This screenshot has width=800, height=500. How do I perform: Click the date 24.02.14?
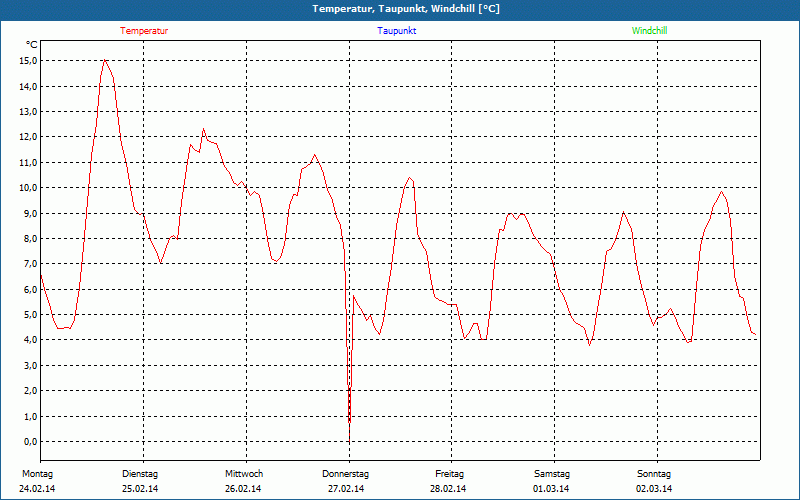[37, 489]
